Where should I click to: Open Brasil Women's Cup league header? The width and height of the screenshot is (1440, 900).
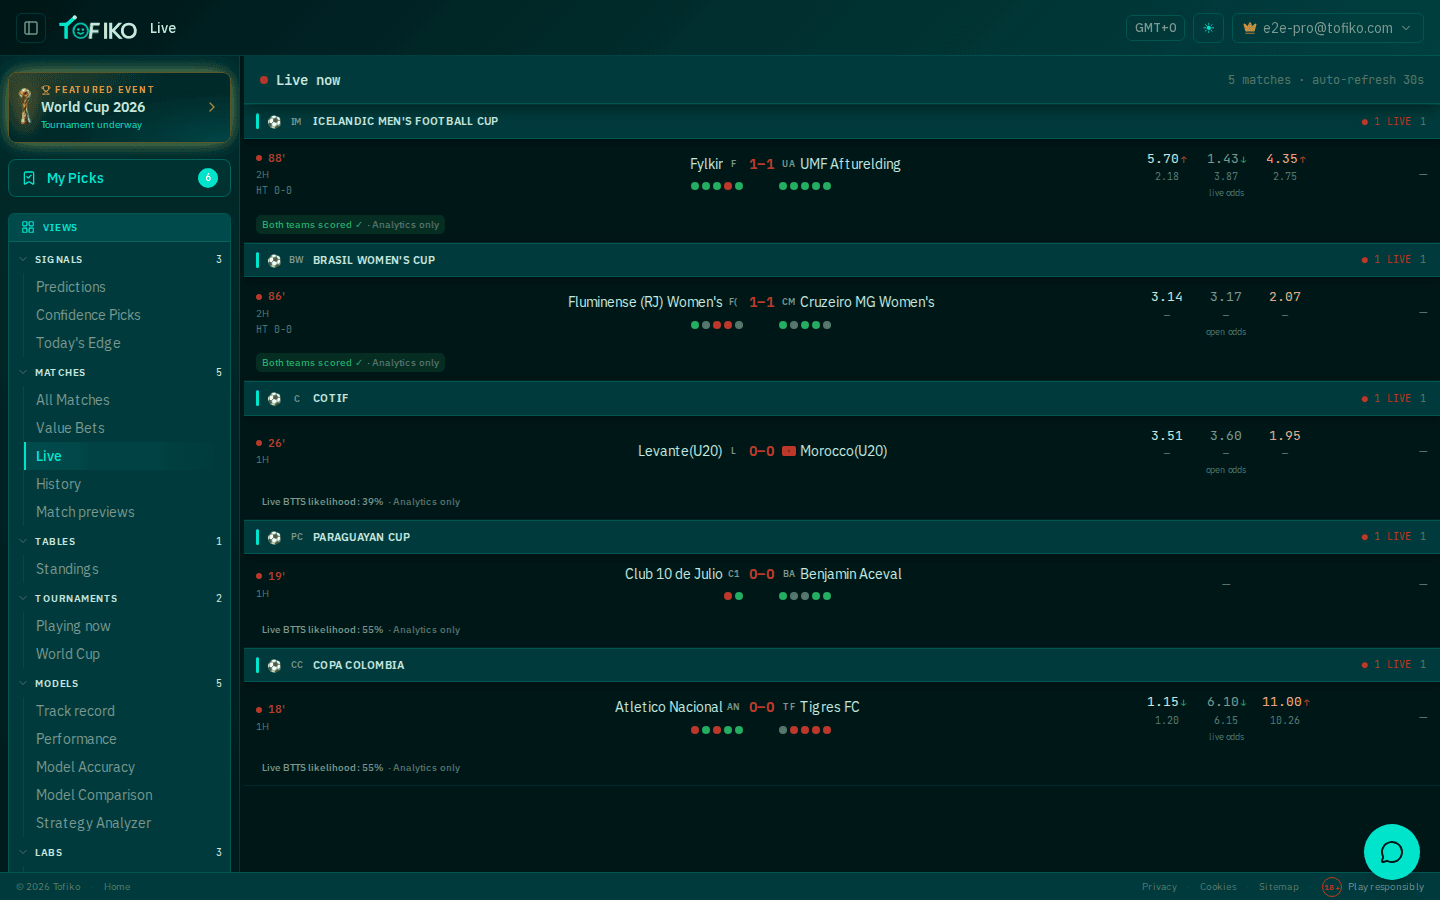coord(841,260)
